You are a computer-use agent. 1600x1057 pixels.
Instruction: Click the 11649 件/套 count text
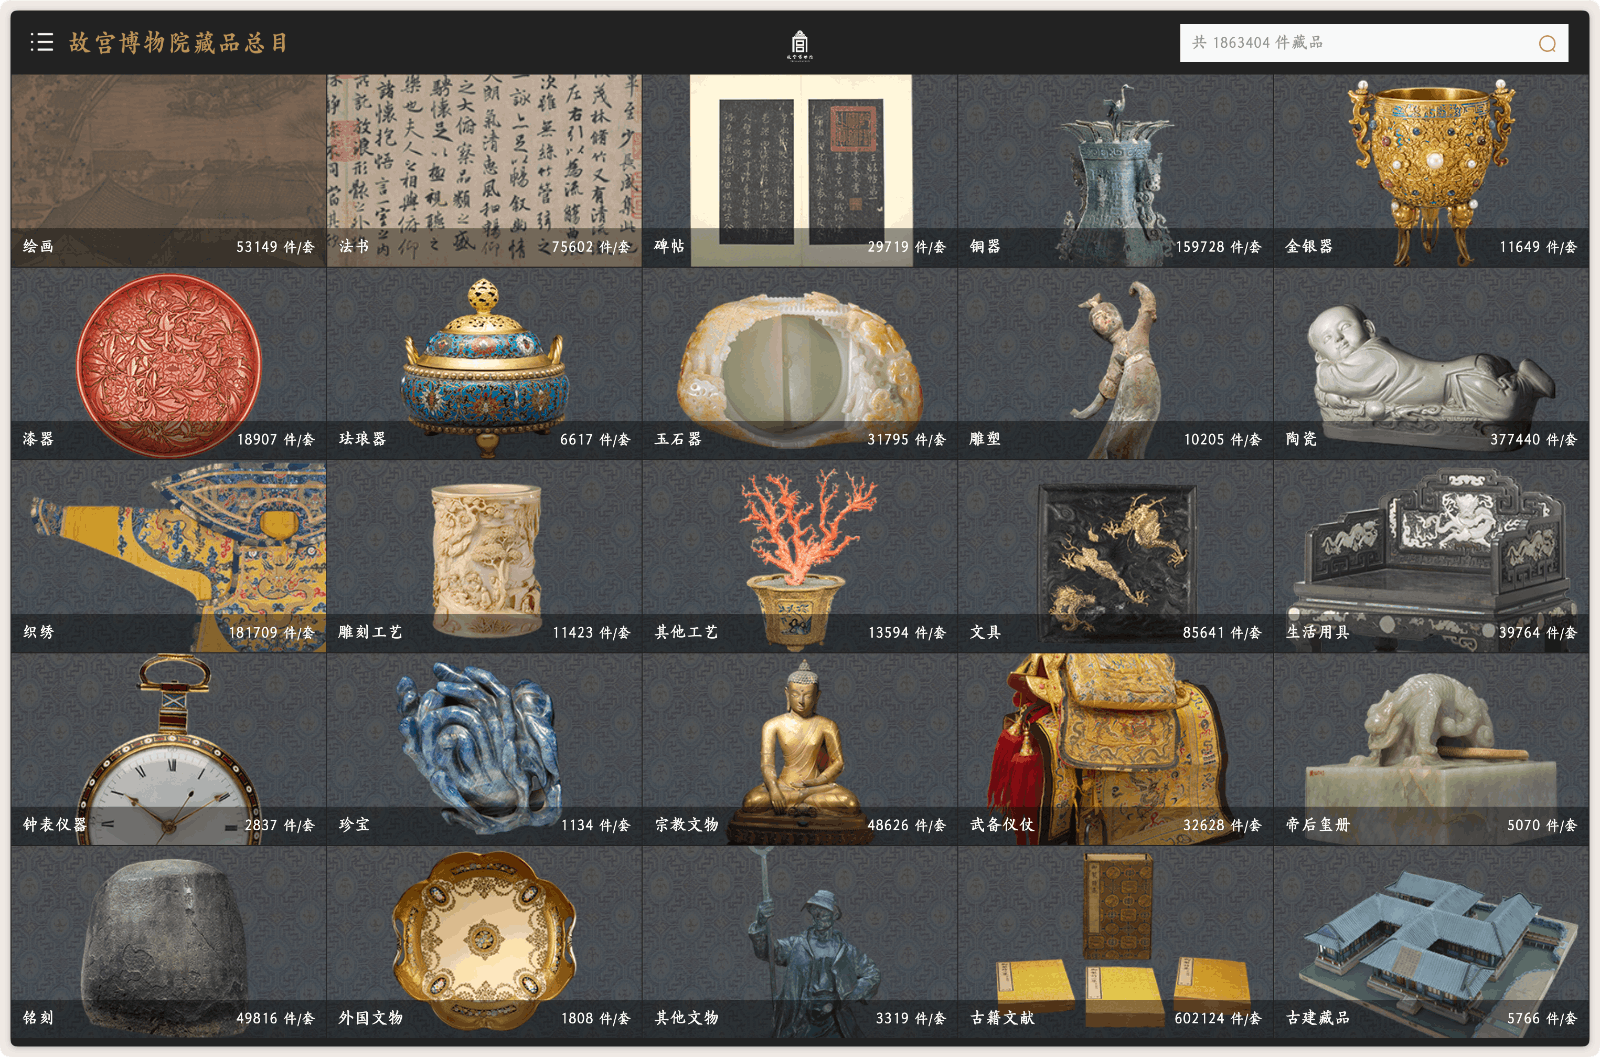[x=1538, y=247]
